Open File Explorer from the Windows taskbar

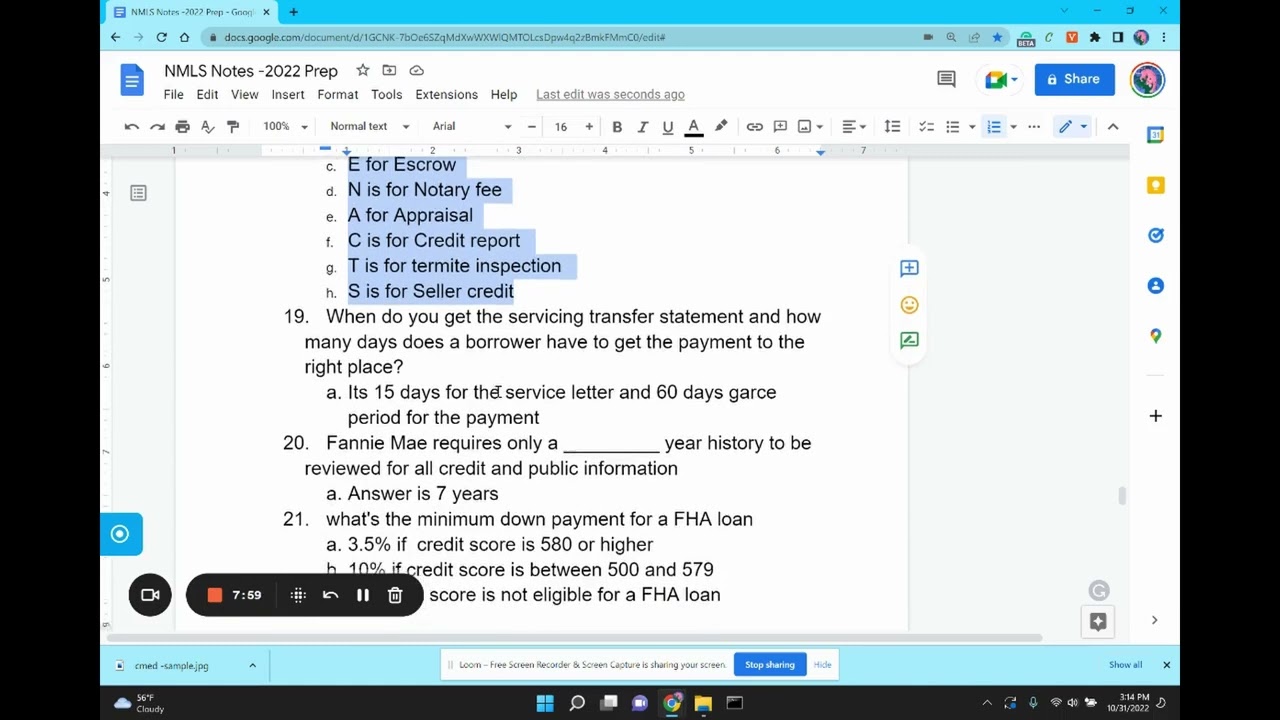(x=703, y=703)
